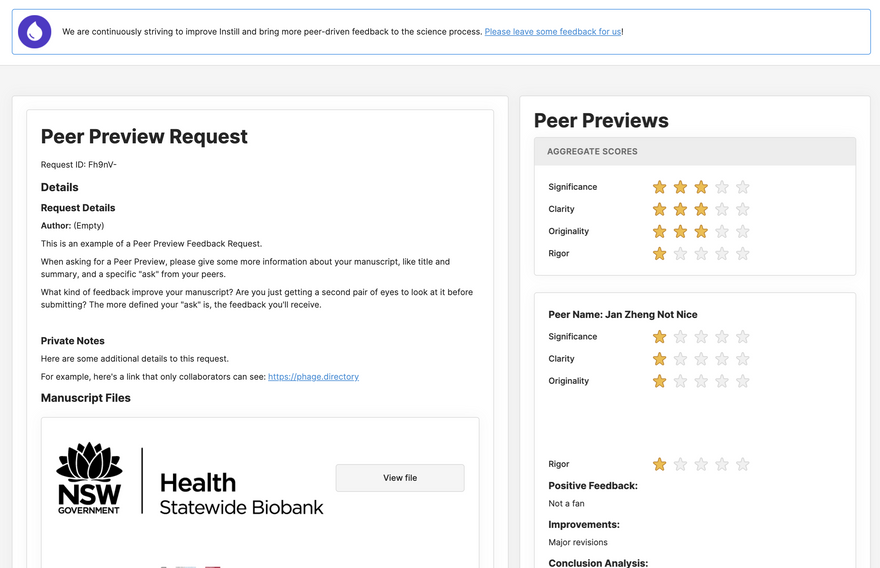
Task: Click the second star of Jan Zheng's Significance
Action: click(x=680, y=337)
